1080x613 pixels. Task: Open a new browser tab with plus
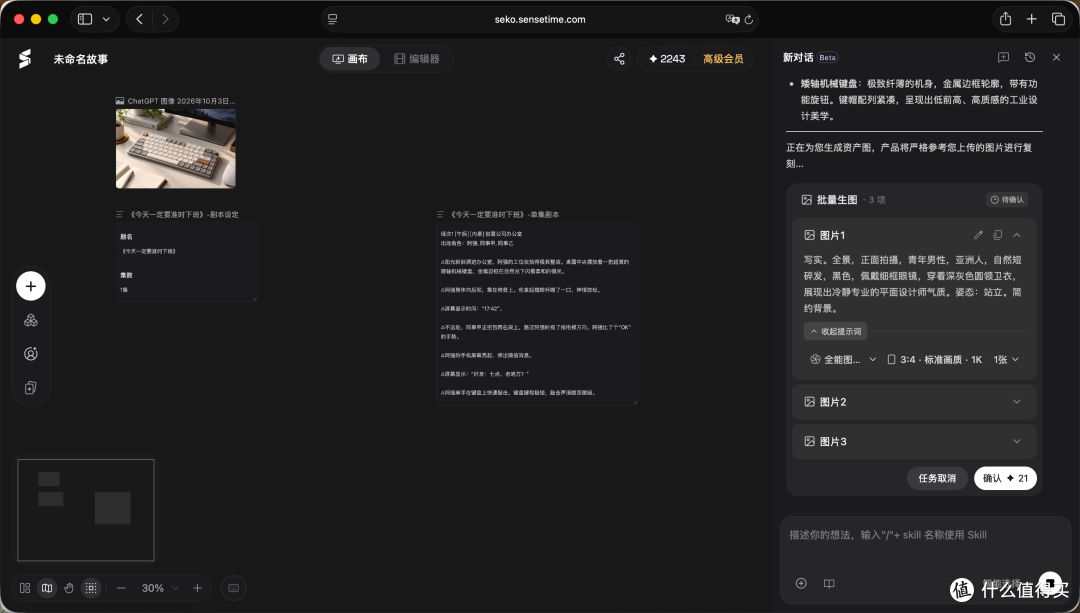click(x=1031, y=19)
